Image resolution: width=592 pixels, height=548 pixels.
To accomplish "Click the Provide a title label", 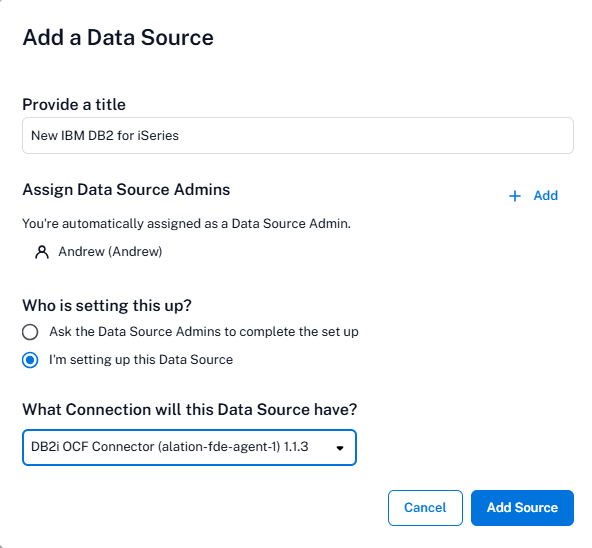I will 74,104.
